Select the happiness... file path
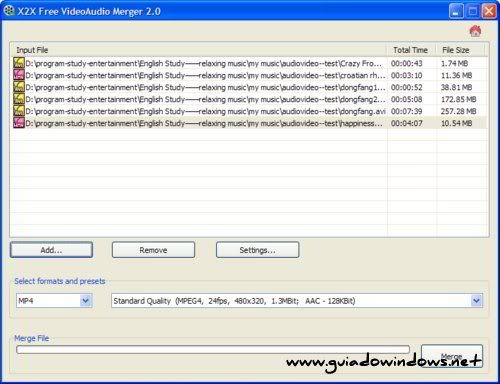 (x=204, y=123)
